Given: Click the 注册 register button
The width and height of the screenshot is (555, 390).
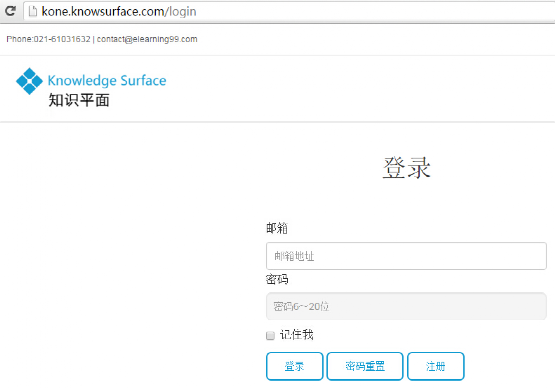Looking at the screenshot, I should (x=436, y=366).
